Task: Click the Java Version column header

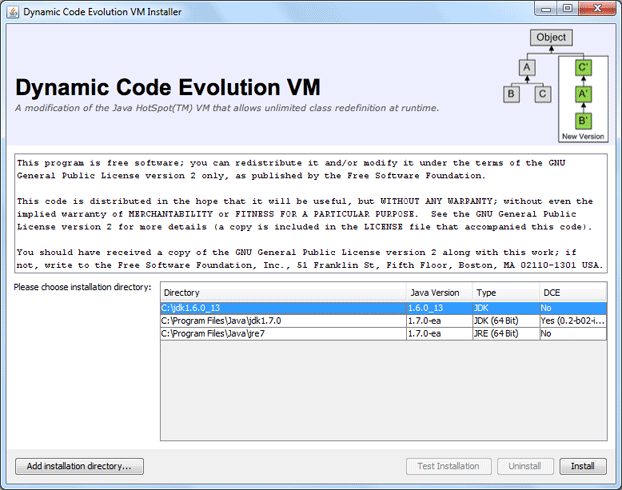Action: click(x=440, y=293)
